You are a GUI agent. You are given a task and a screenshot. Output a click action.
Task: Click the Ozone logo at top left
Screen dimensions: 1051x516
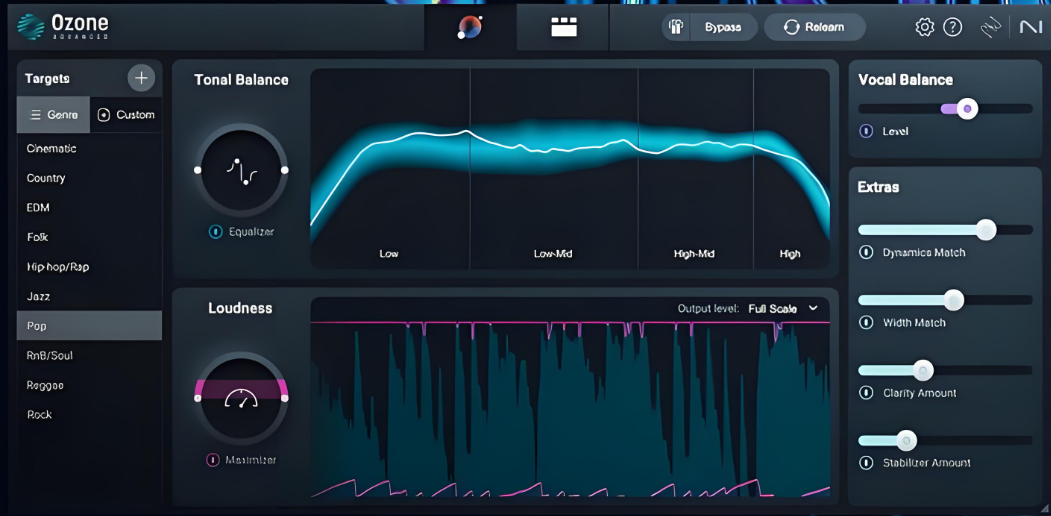click(63, 27)
